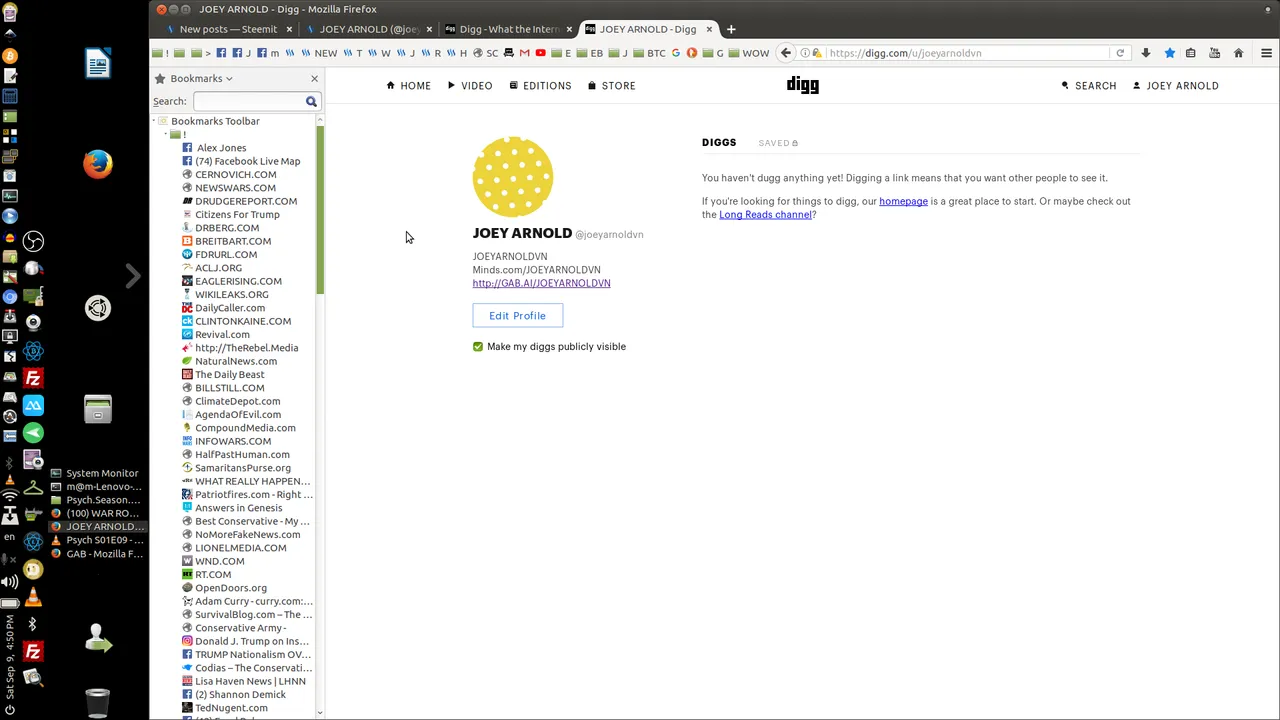The width and height of the screenshot is (1280, 720).
Task: Switch to JOEY ARNOLD (@joey tab
Action: tap(368, 29)
